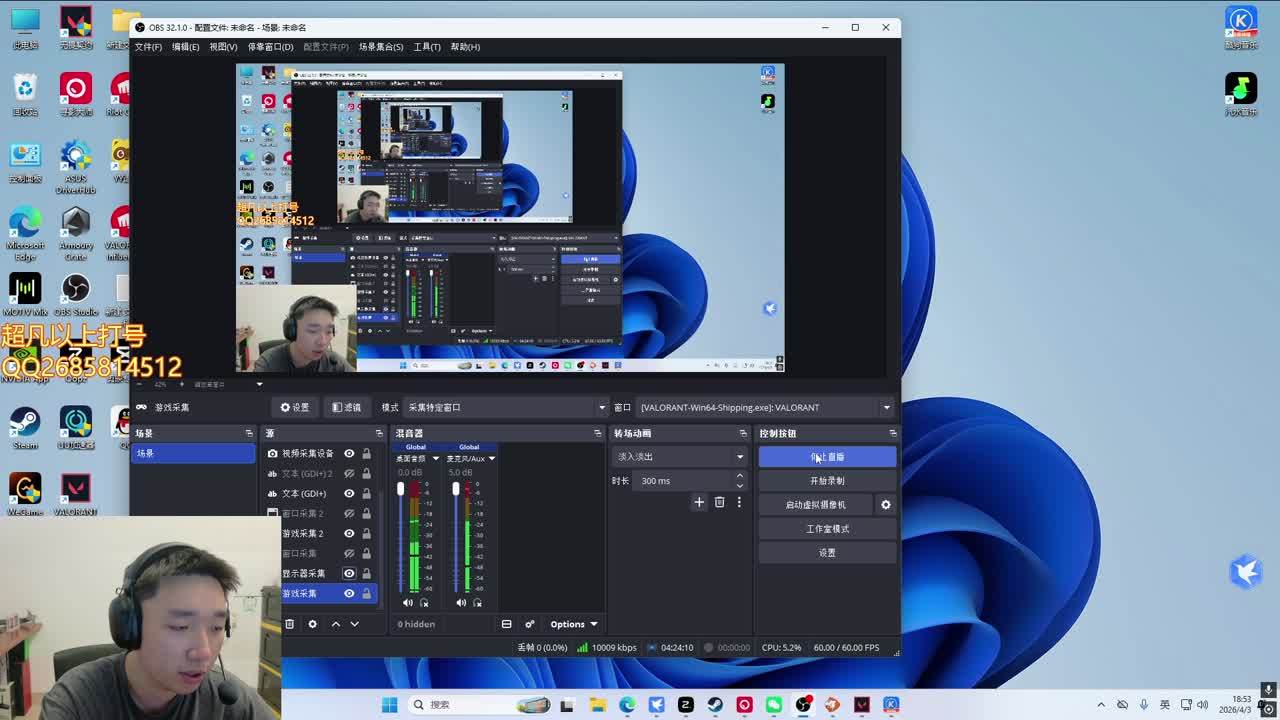The height and width of the screenshot is (720, 1280).
Task: Toggle visibility of 显示器采集 source
Action: point(349,573)
